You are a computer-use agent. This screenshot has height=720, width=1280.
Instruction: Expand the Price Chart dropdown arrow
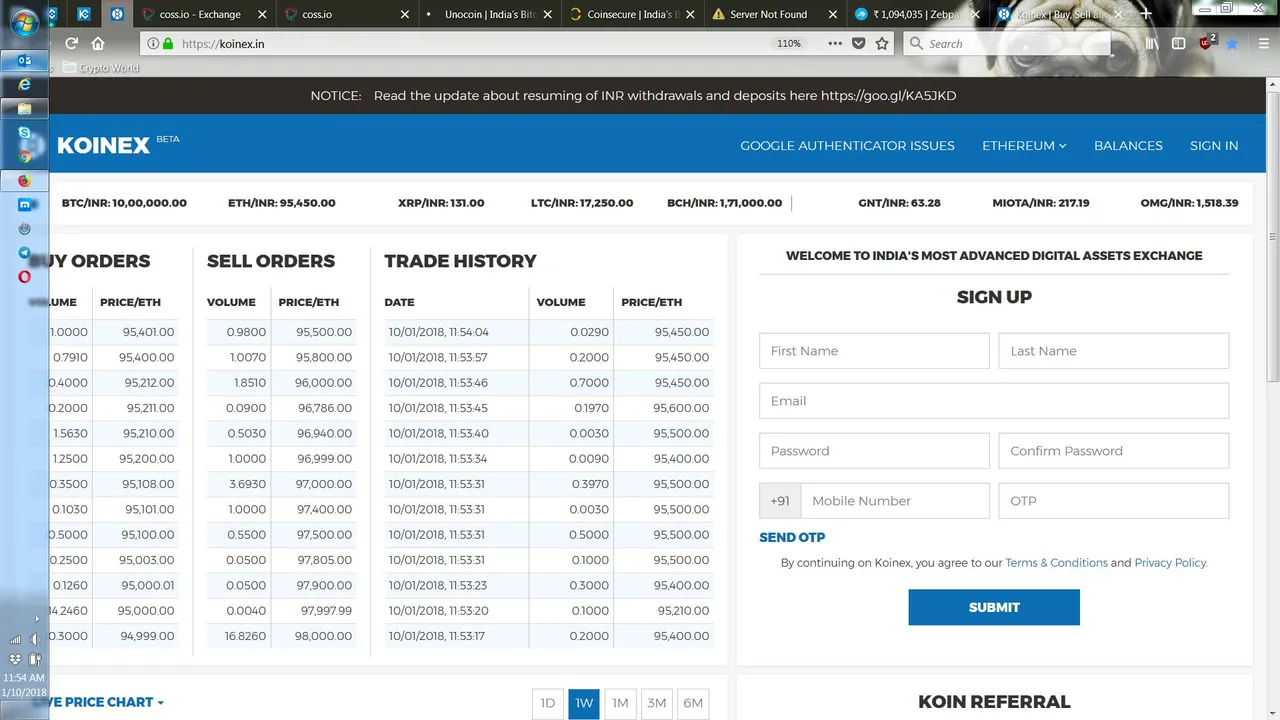[161, 703]
